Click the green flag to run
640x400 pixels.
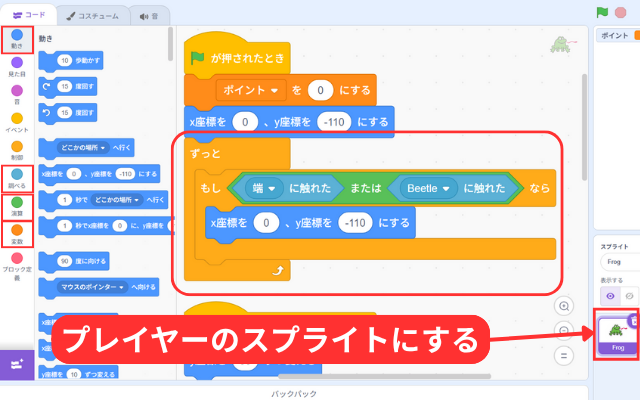pos(602,12)
